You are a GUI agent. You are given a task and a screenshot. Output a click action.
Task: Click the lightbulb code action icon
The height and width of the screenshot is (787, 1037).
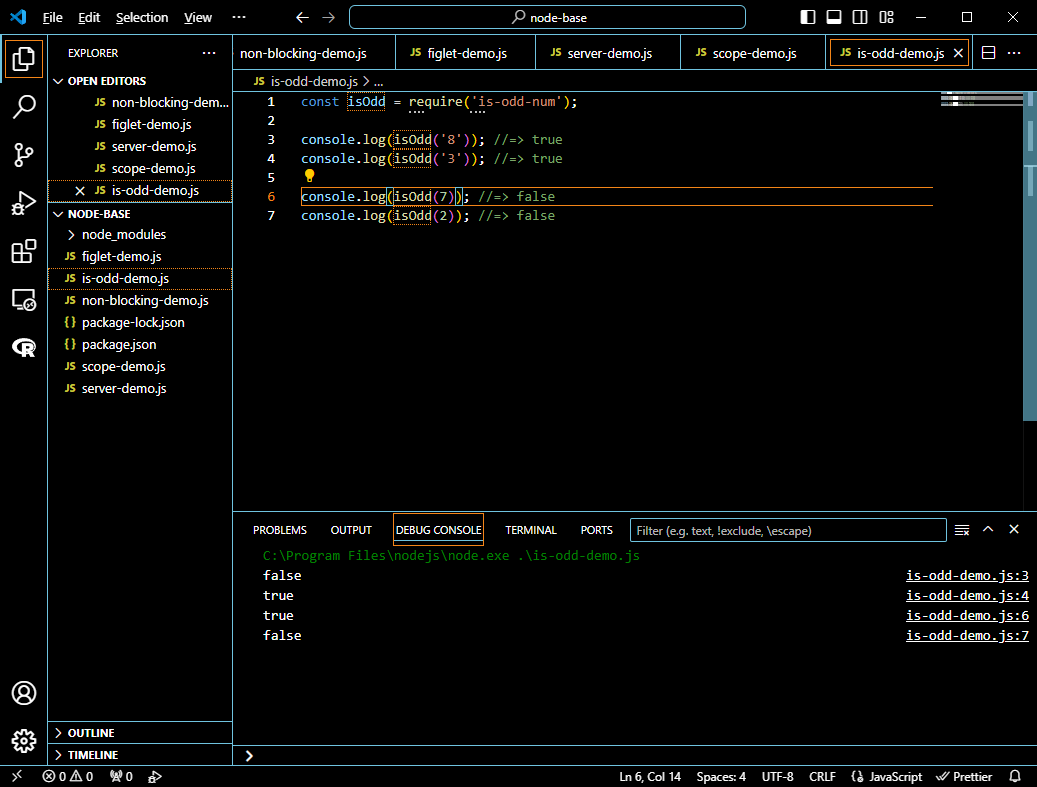(x=310, y=176)
